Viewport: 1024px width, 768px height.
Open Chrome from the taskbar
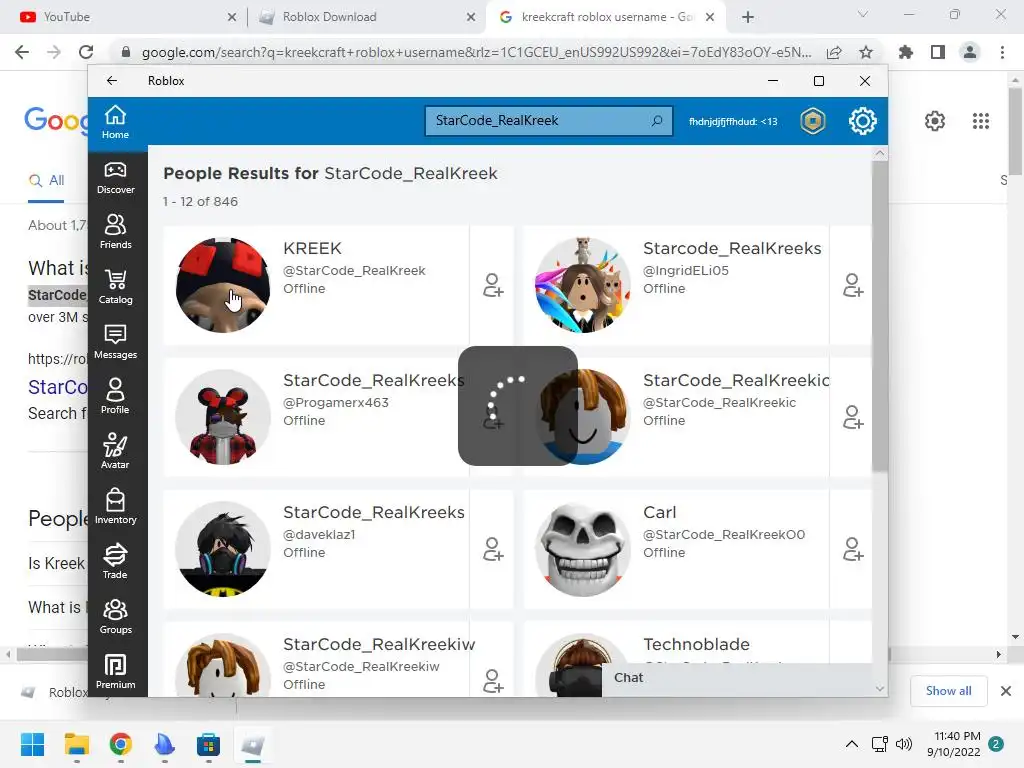[121, 744]
